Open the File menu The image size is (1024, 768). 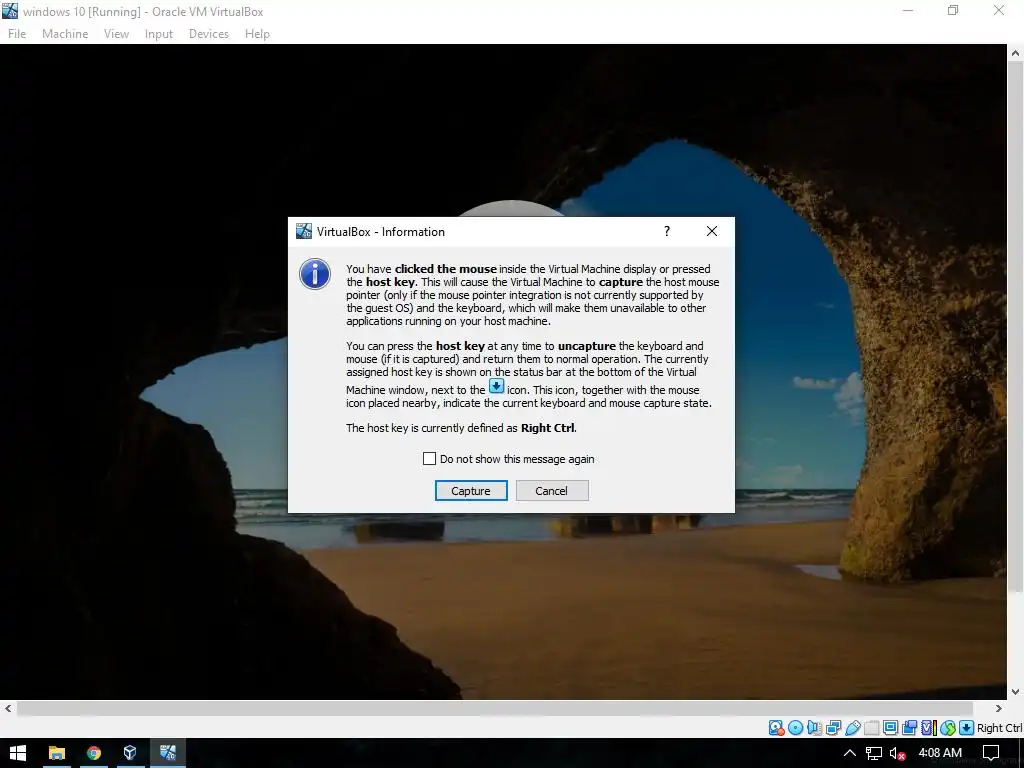[x=17, y=34]
